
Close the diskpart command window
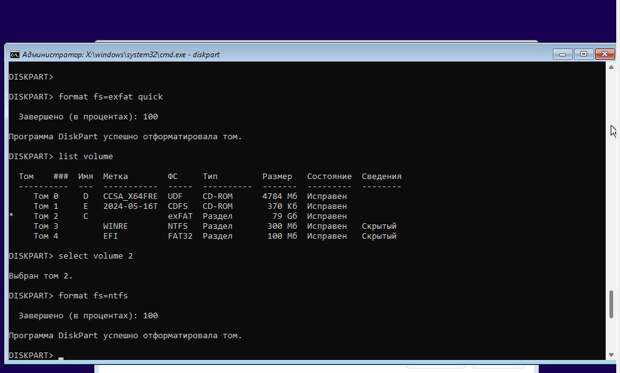click(605, 54)
